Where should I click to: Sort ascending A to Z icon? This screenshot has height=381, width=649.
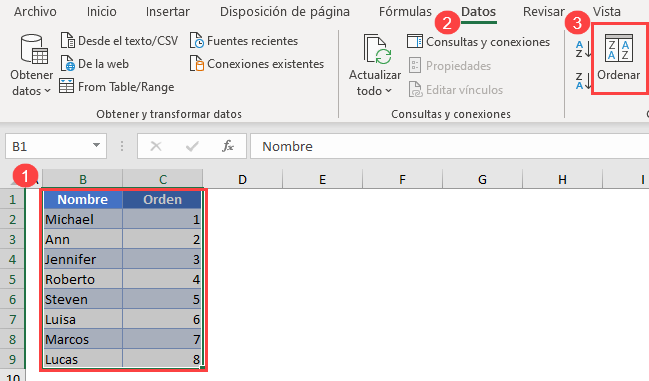[583, 49]
